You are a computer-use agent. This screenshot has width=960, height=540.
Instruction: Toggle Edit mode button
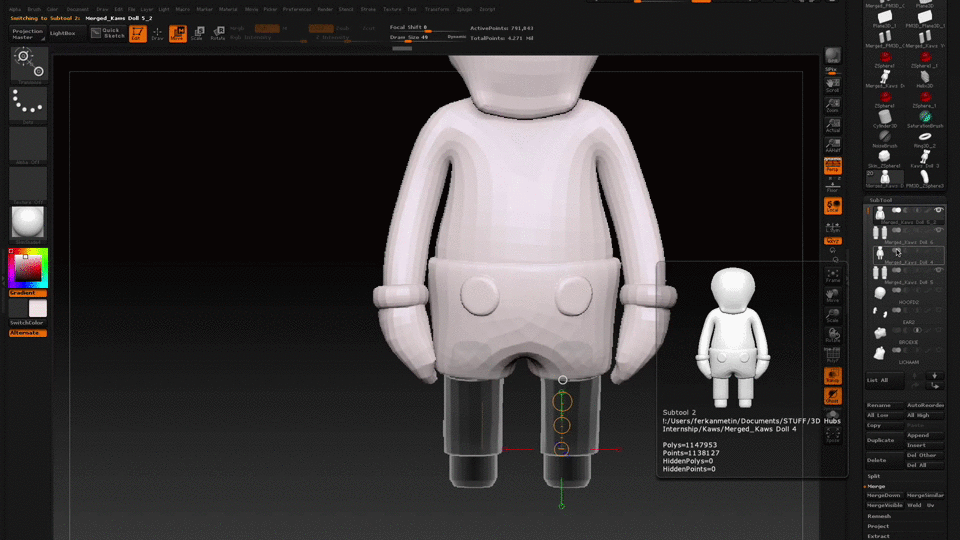click(137, 33)
